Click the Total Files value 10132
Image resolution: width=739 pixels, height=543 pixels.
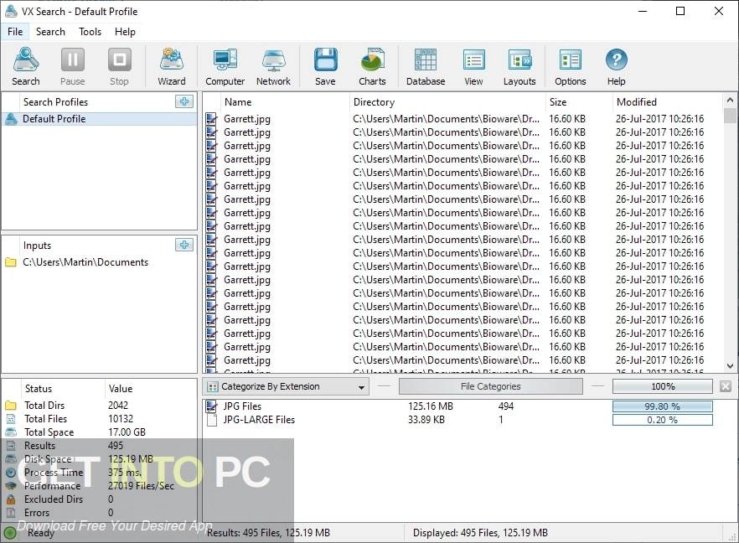[121, 419]
